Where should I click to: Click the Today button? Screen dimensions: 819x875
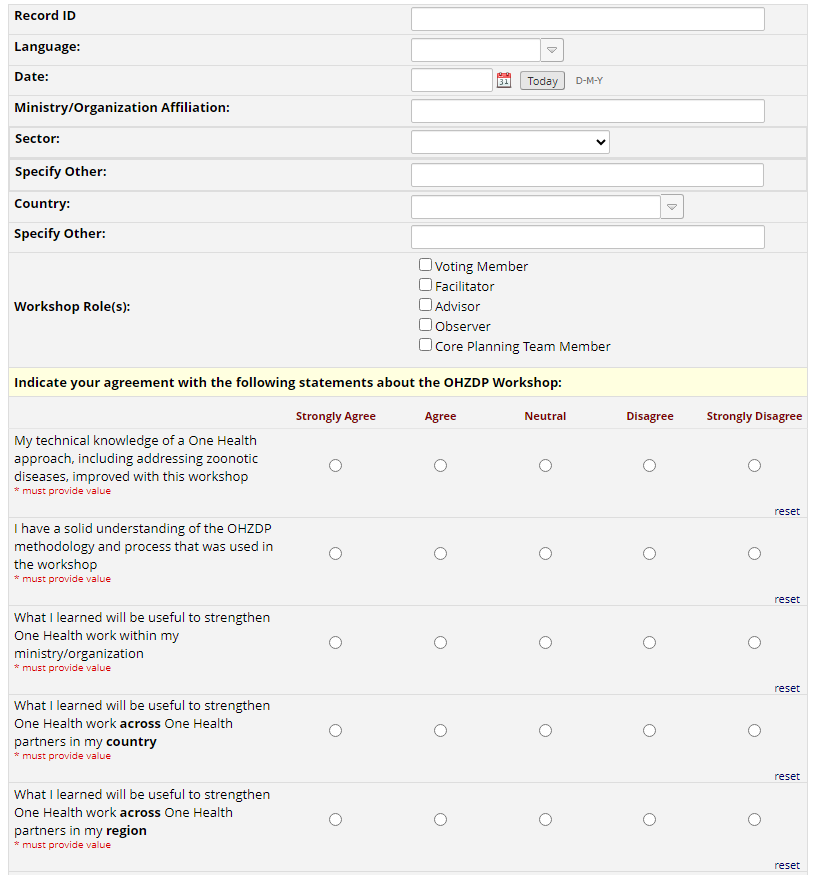point(542,81)
